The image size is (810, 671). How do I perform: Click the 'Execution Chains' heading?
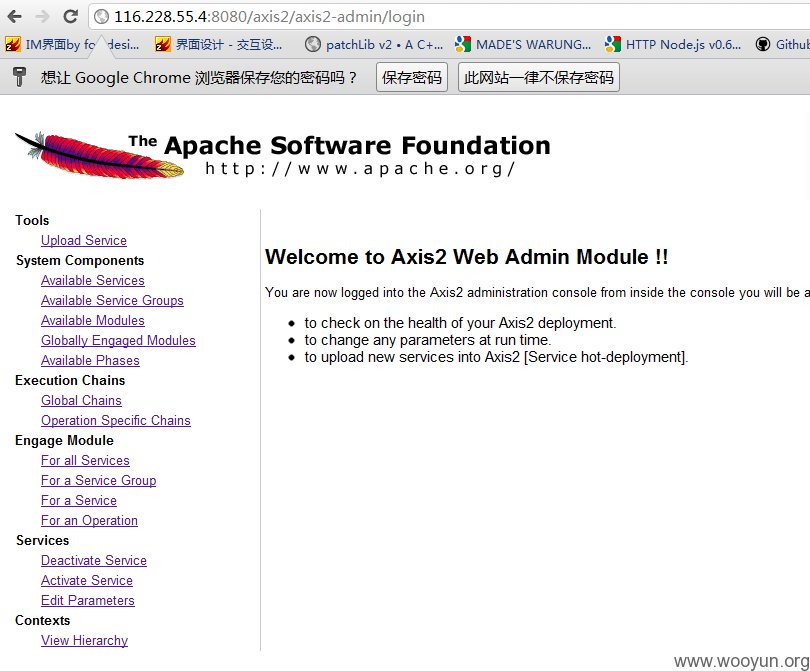click(70, 380)
